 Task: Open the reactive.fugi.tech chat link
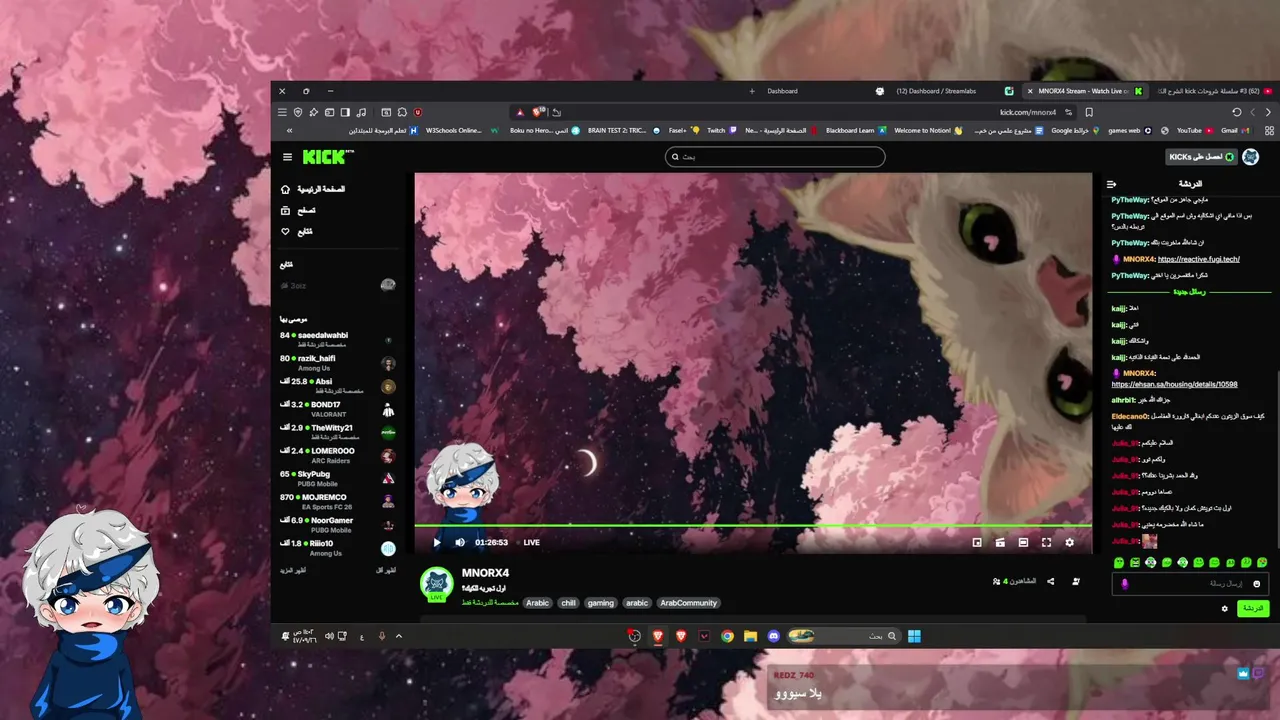[1198, 259]
